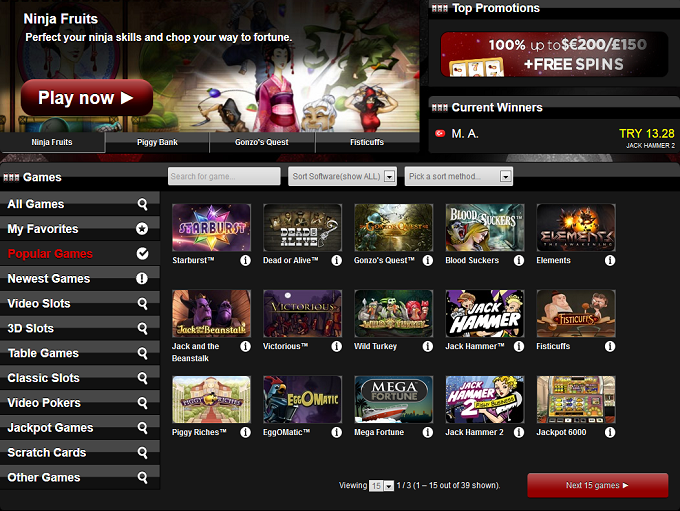Click magnifier icon on All Games

pyautogui.click(x=142, y=204)
